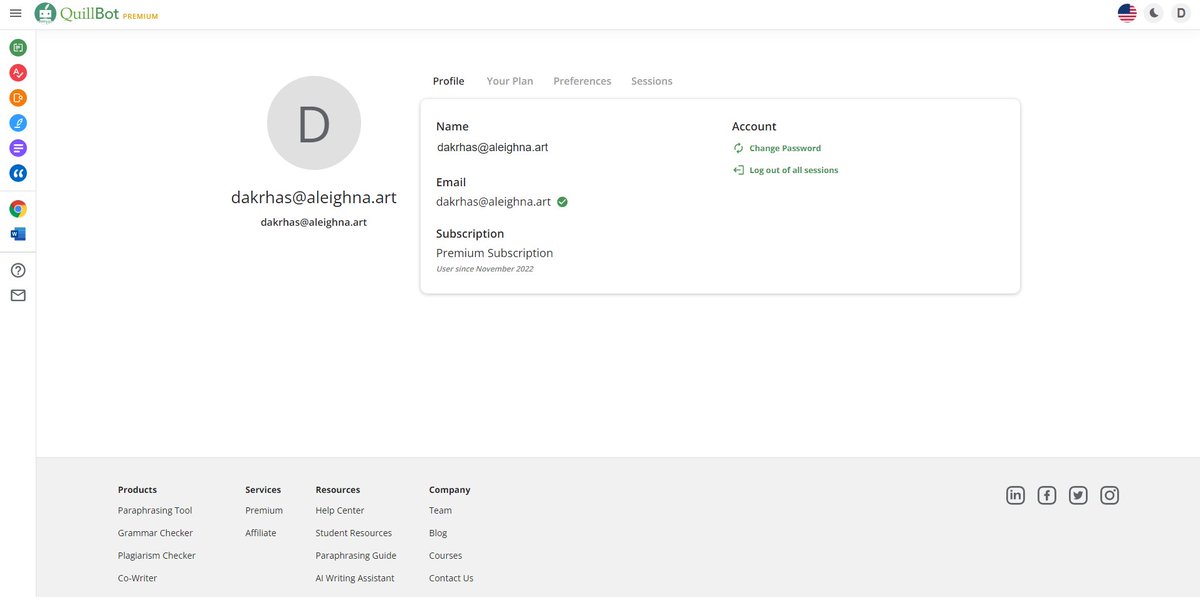Switch to the Profile tab

pos(448,81)
